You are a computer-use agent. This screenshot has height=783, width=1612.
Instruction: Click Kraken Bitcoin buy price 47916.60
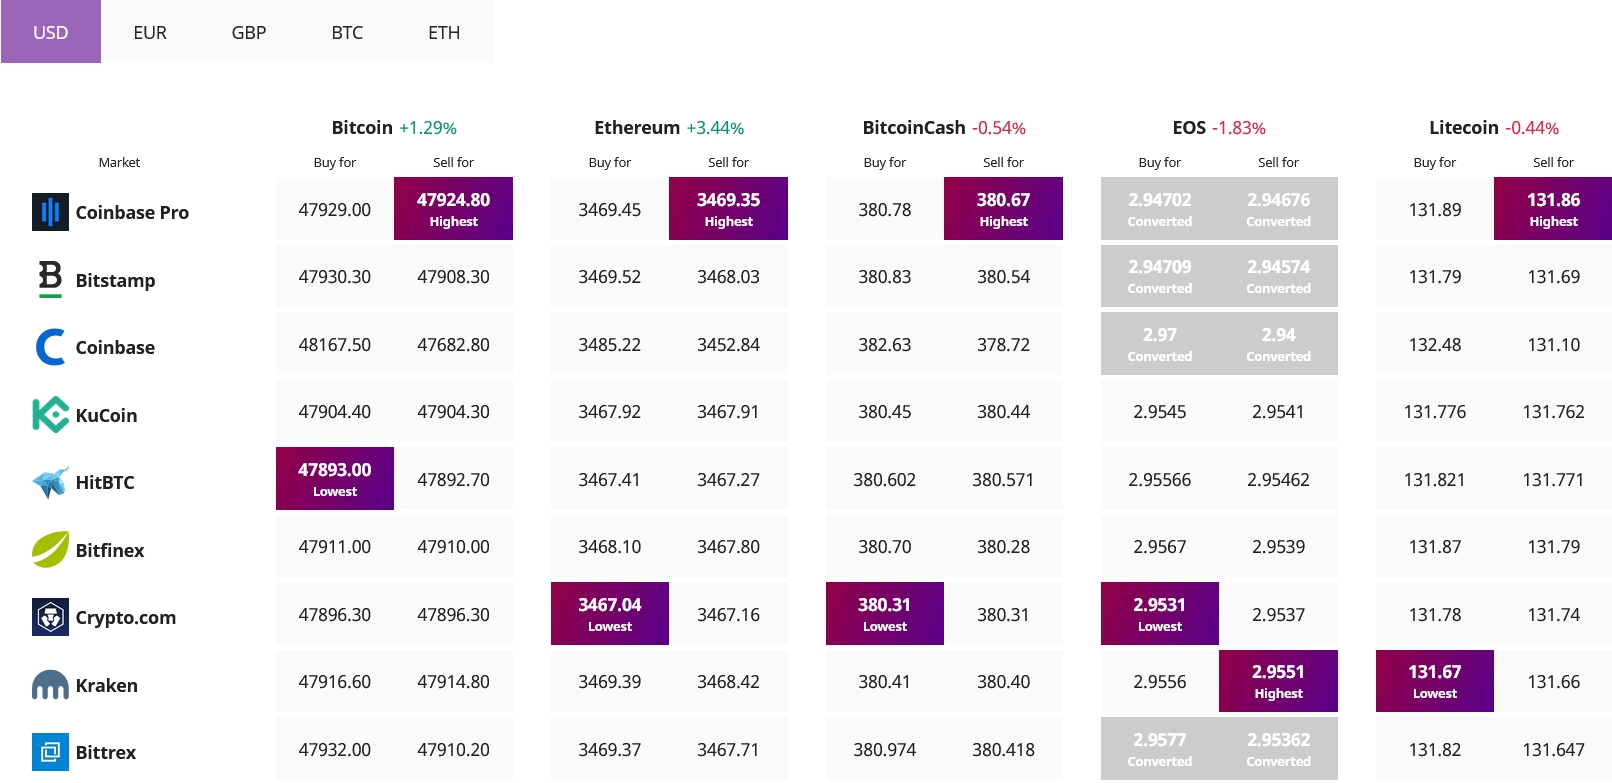pyautogui.click(x=335, y=681)
